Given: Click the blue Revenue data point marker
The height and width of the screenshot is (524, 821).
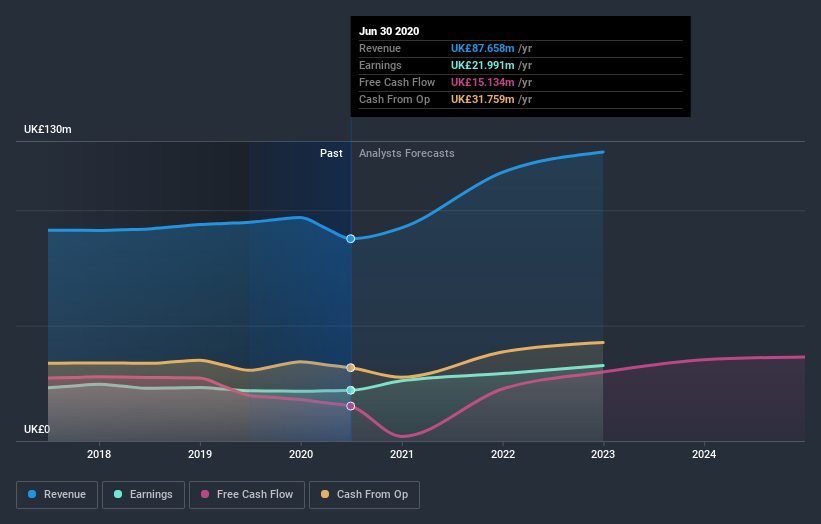Looking at the screenshot, I should [x=351, y=239].
